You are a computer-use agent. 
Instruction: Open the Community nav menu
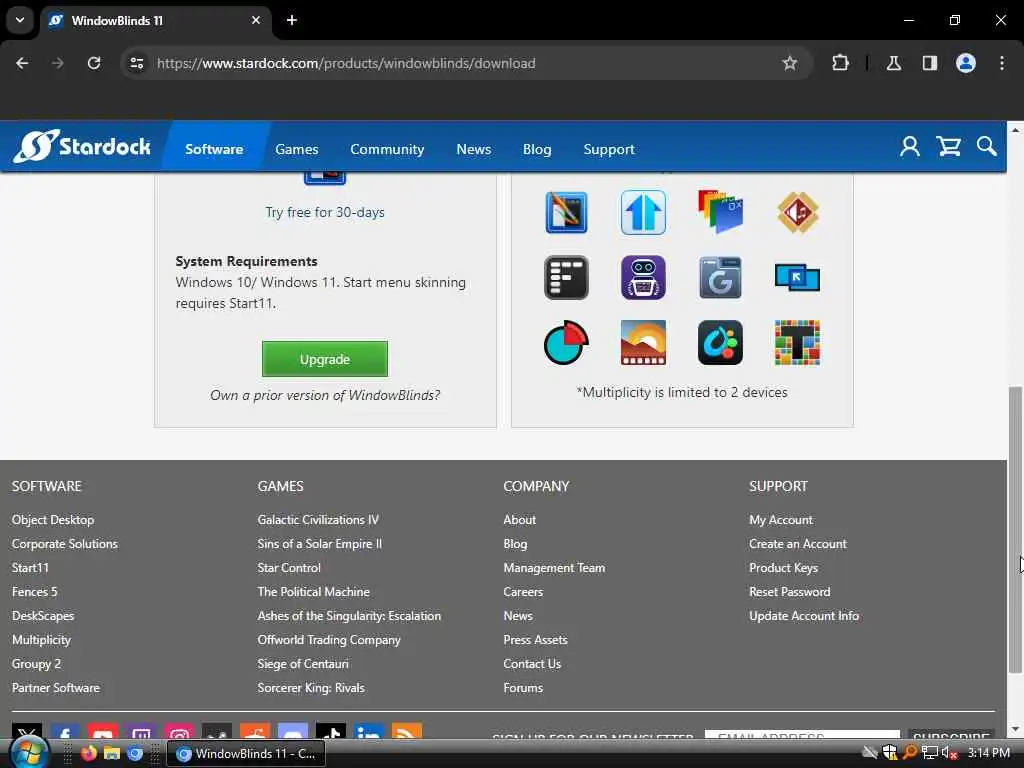pos(387,149)
